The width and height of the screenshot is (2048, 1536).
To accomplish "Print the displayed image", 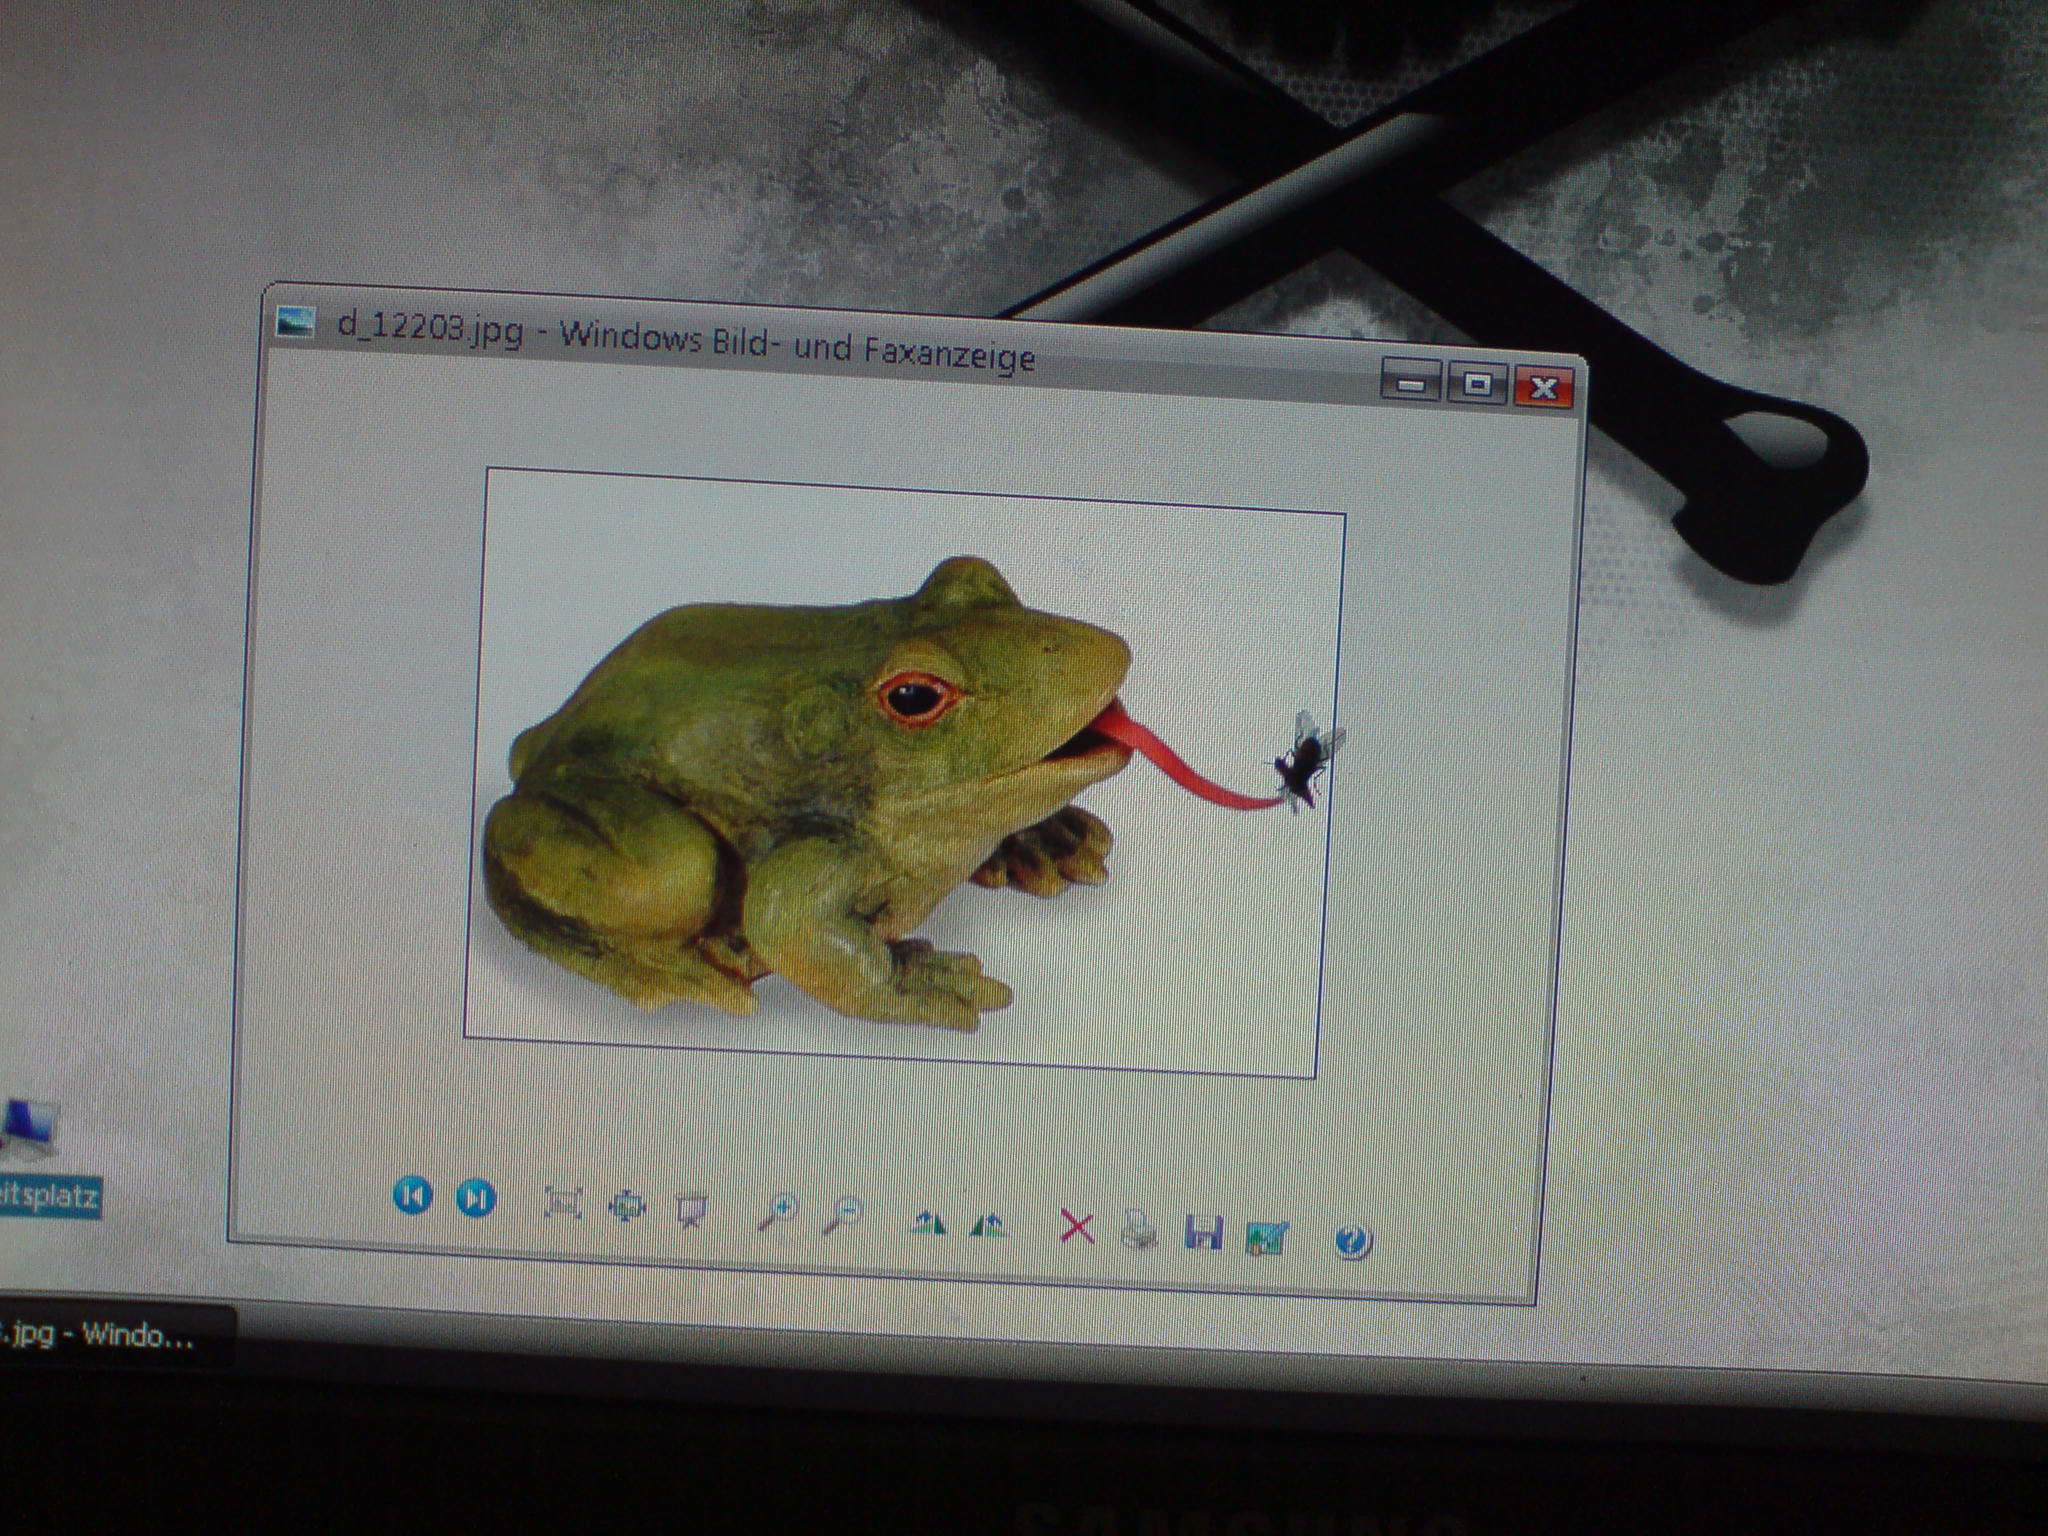I will (x=1139, y=1229).
